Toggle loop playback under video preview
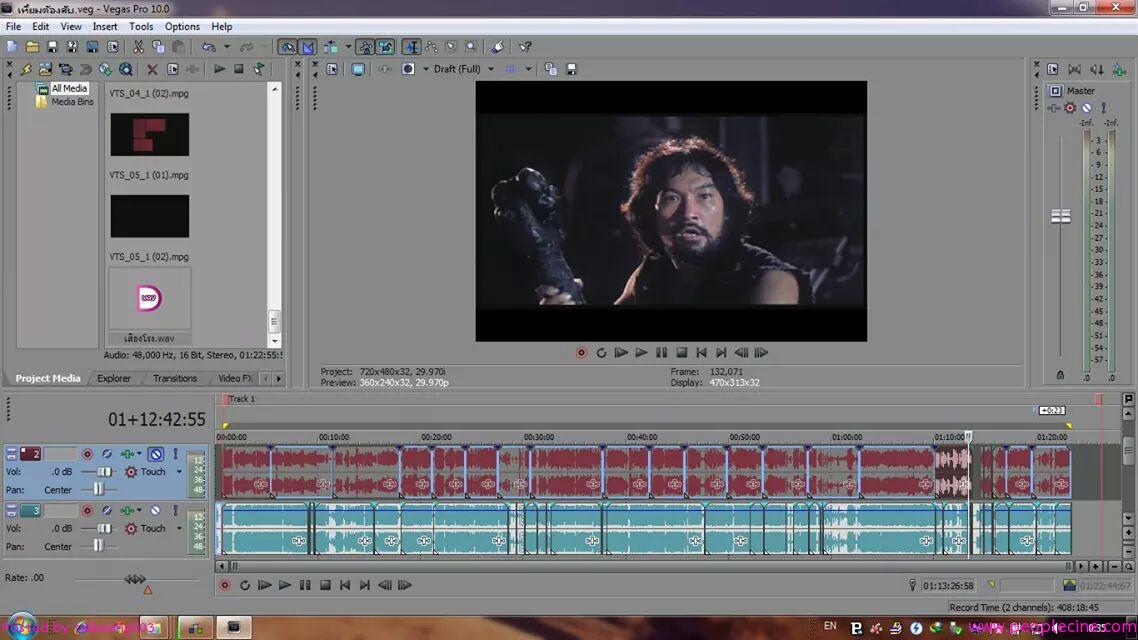The image size is (1138, 640). 601,353
